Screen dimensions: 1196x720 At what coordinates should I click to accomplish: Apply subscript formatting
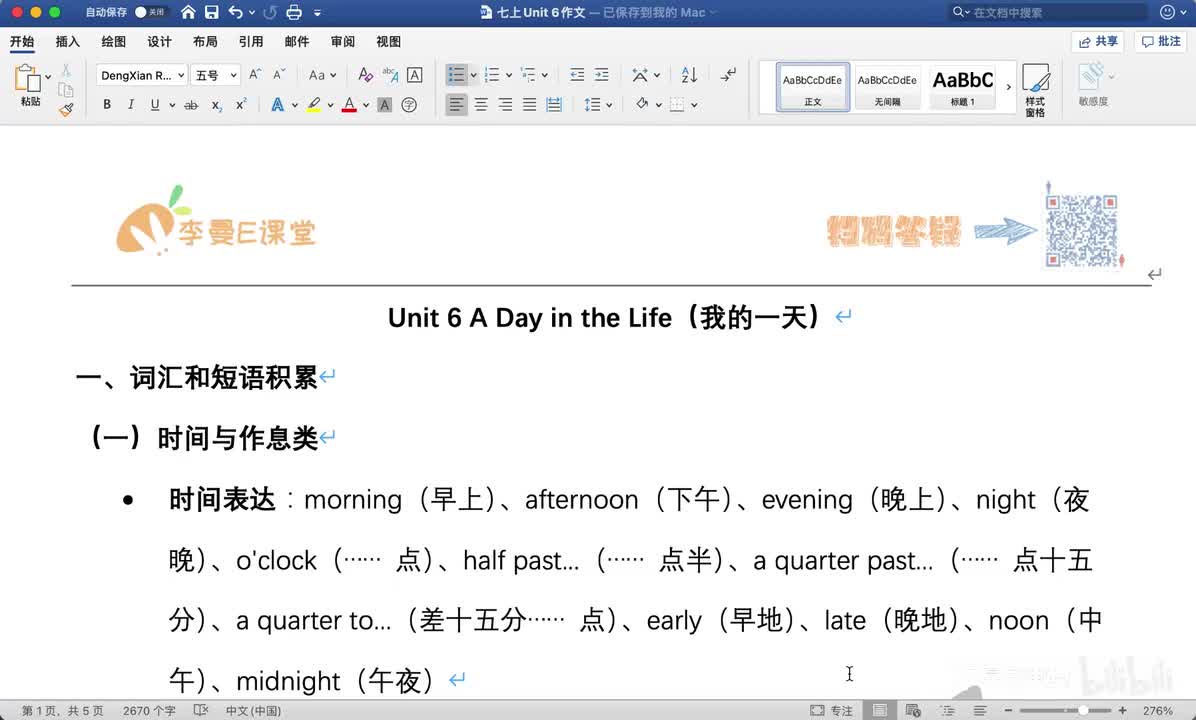[x=217, y=105]
